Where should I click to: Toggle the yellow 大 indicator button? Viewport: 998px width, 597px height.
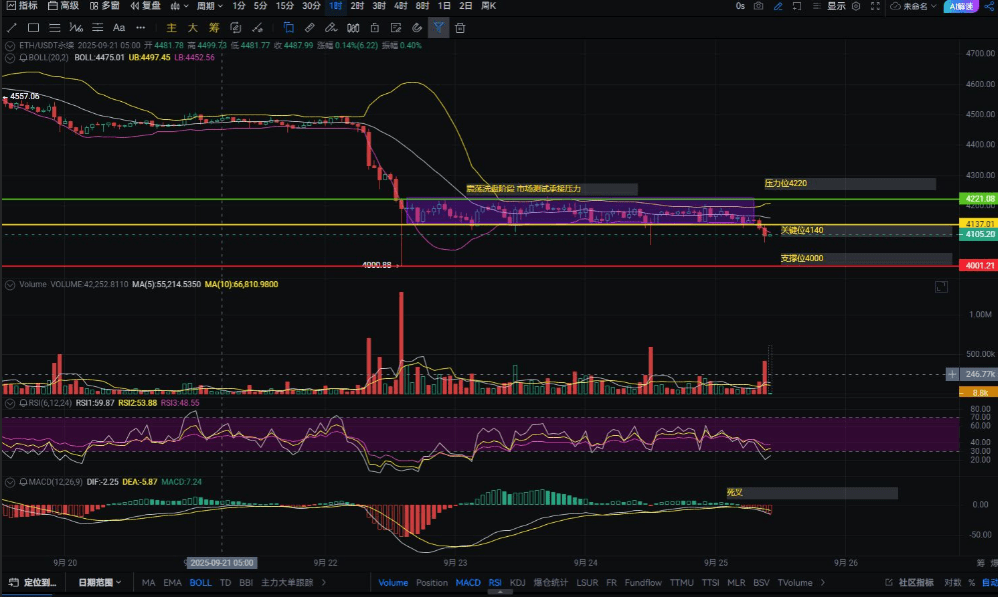tap(193, 28)
